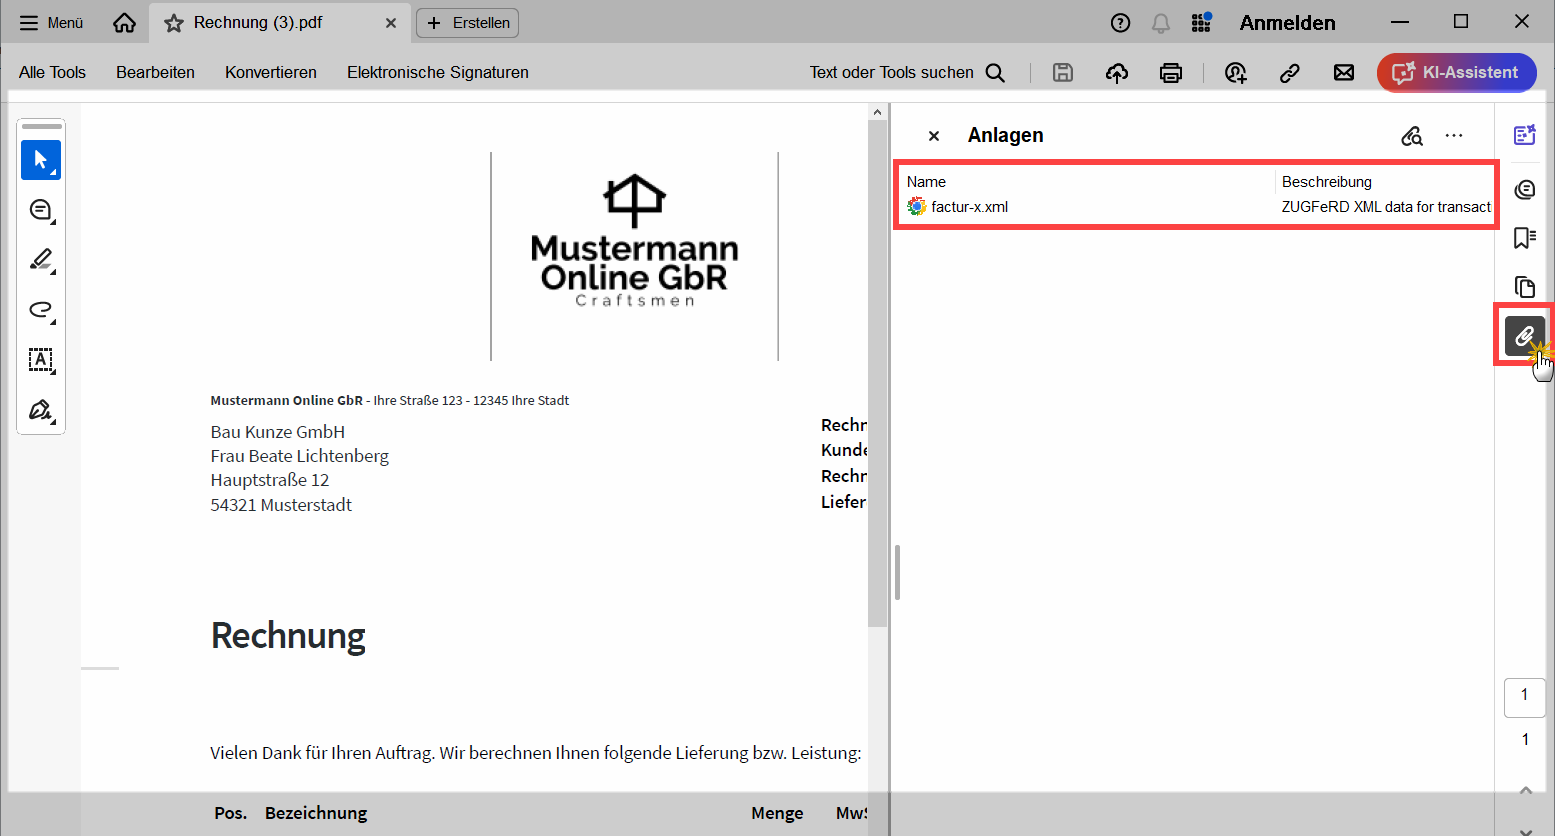The height and width of the screenshot is (836, 1555).
Task: Click the Menge table header
Action: [x=777, y=813]
